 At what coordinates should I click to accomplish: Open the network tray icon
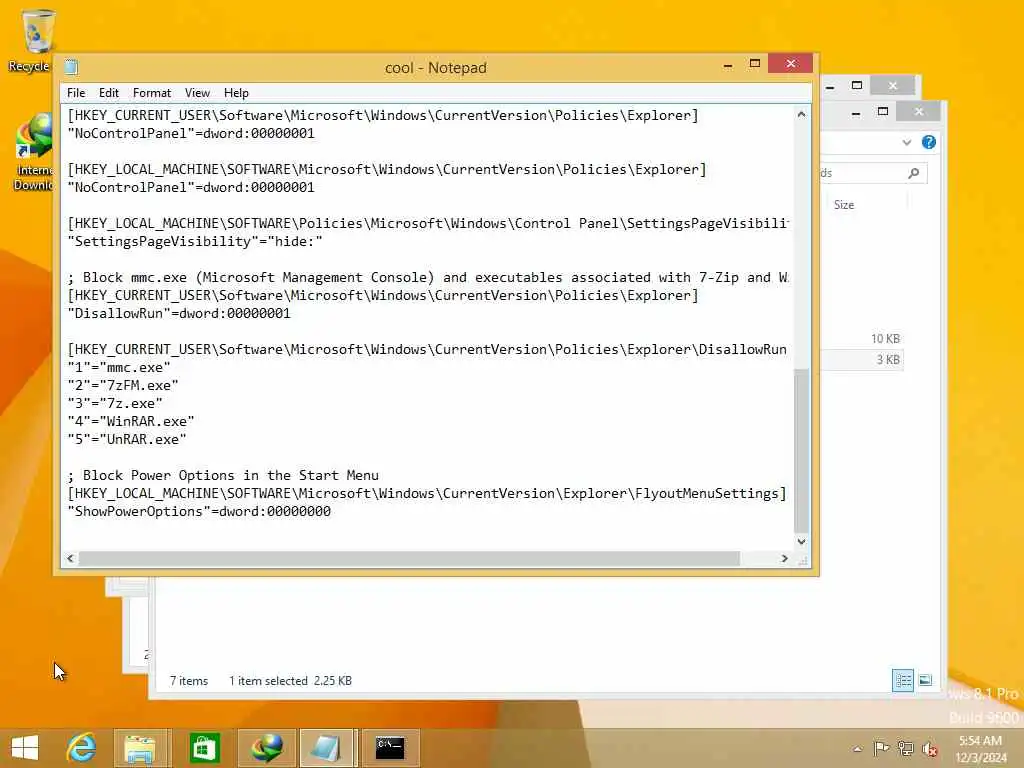click(x=905, y=748)
